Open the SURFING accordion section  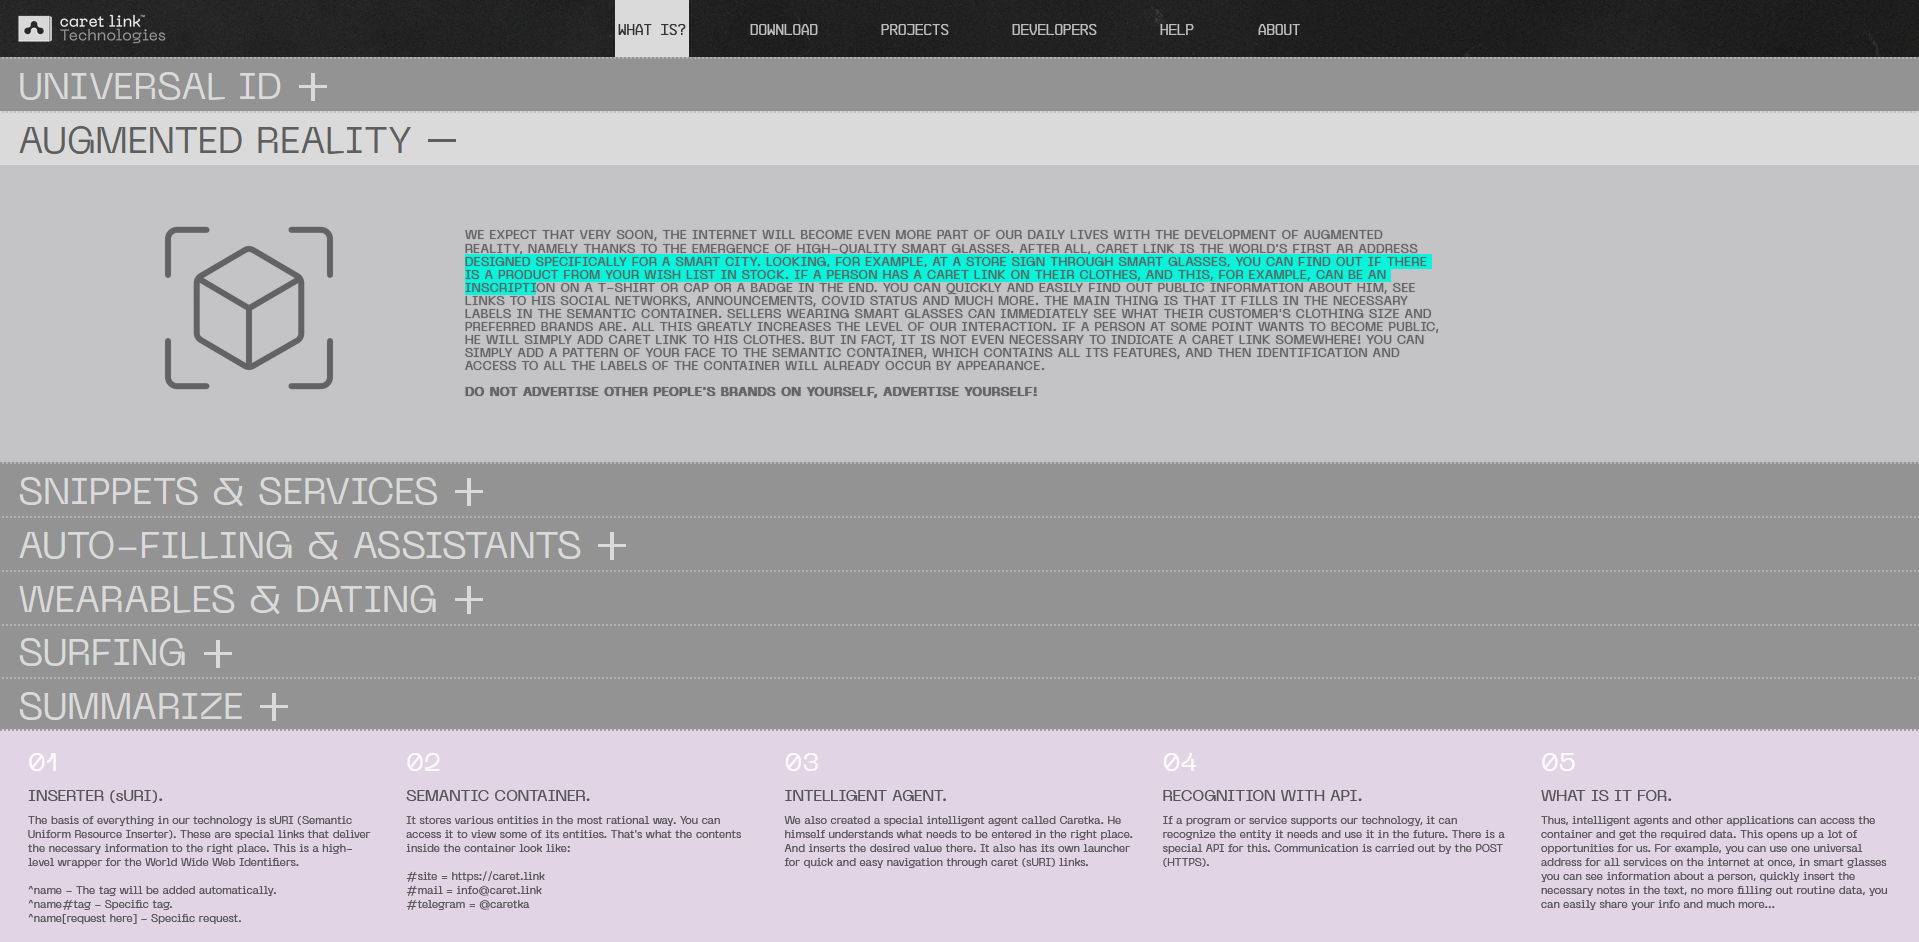click(125, 654)
